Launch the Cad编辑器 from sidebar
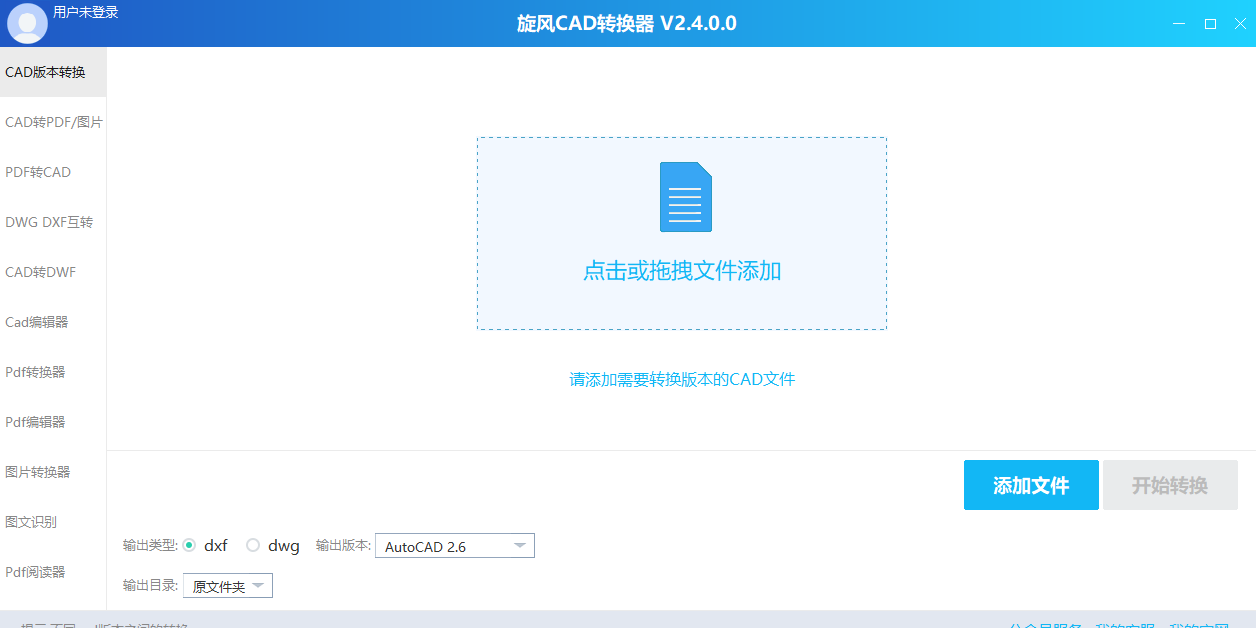The image size is (1256, 628). click(x=37, y=322)
